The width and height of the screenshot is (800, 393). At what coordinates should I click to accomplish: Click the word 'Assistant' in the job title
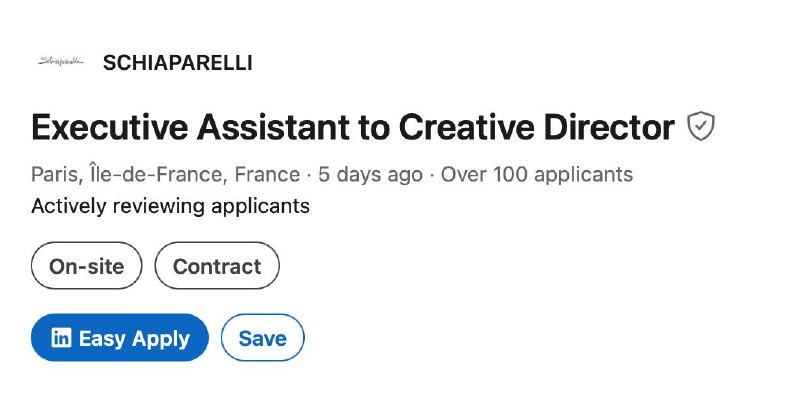pyautogui.click(x=273, y=127)
